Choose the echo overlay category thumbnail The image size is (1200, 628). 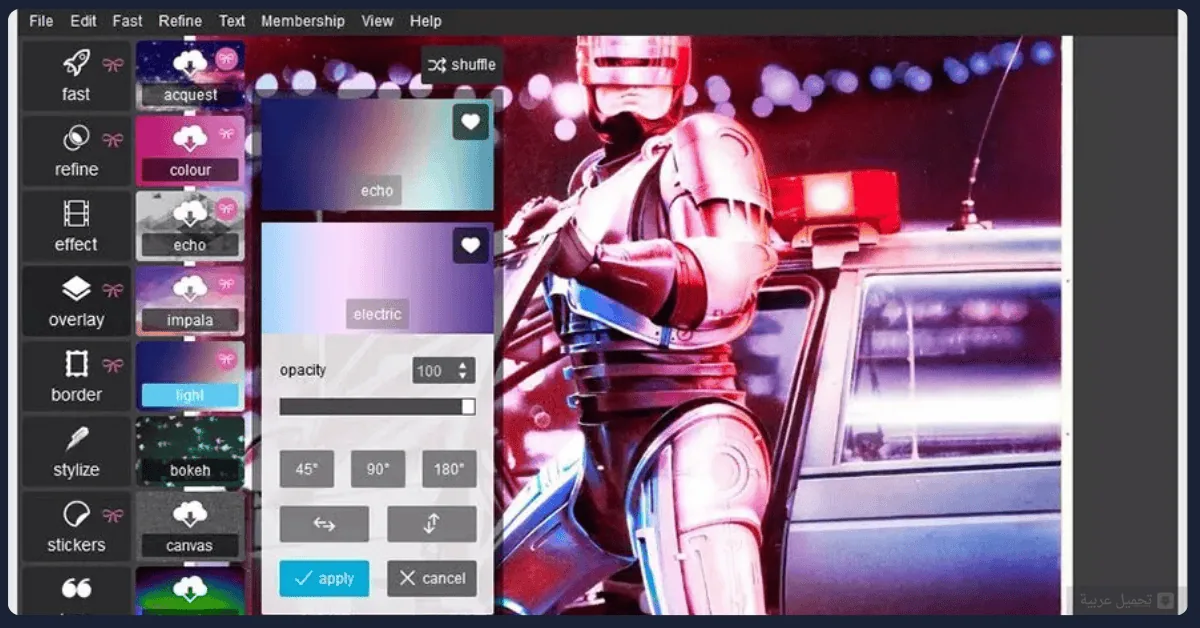pyautogui.click(x=190, y=226)
